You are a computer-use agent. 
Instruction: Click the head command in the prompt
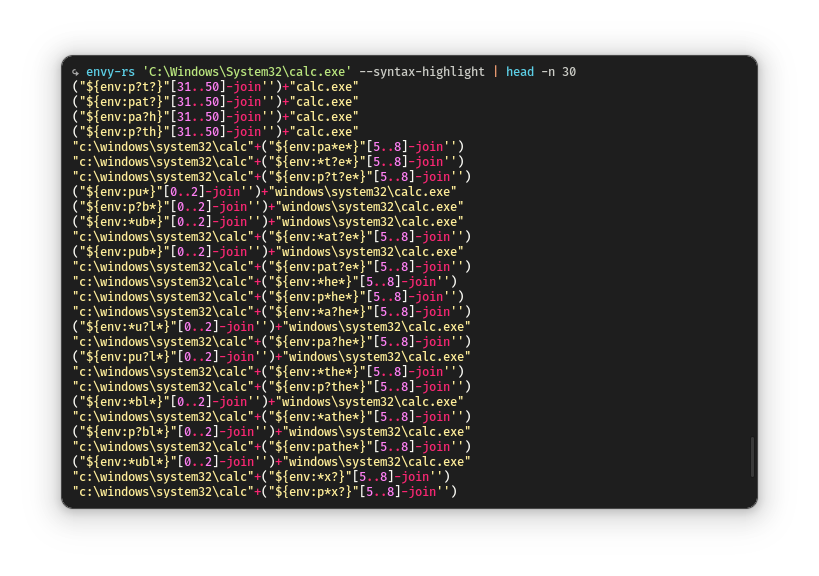point(520,72)
